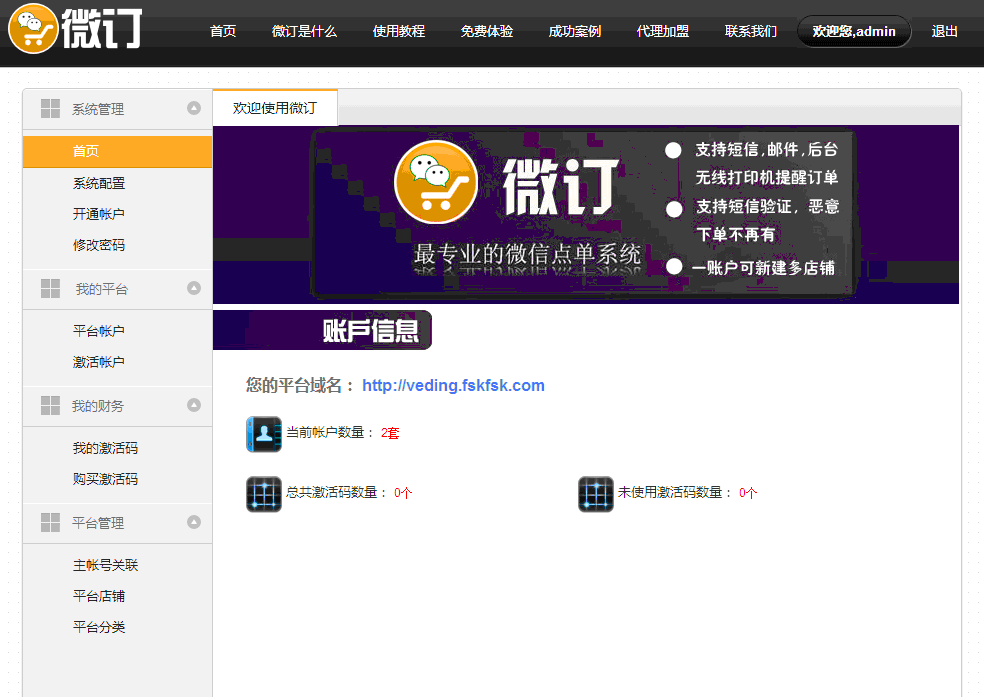Click the 总共激活码数量 label

point(335,492)
